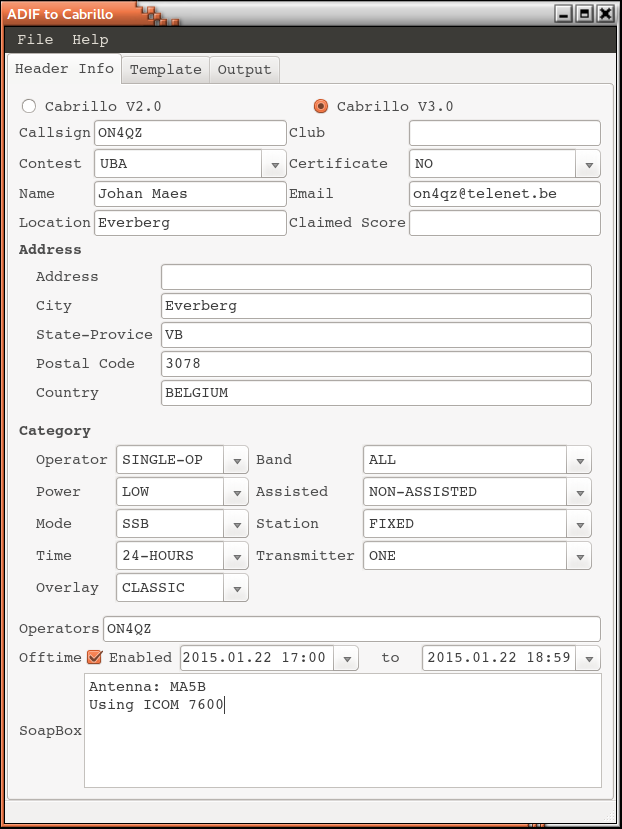This screenshot has height=829, width=622.
Task: Open the Power dropdown showing LOW
Action: click(237, 493)
